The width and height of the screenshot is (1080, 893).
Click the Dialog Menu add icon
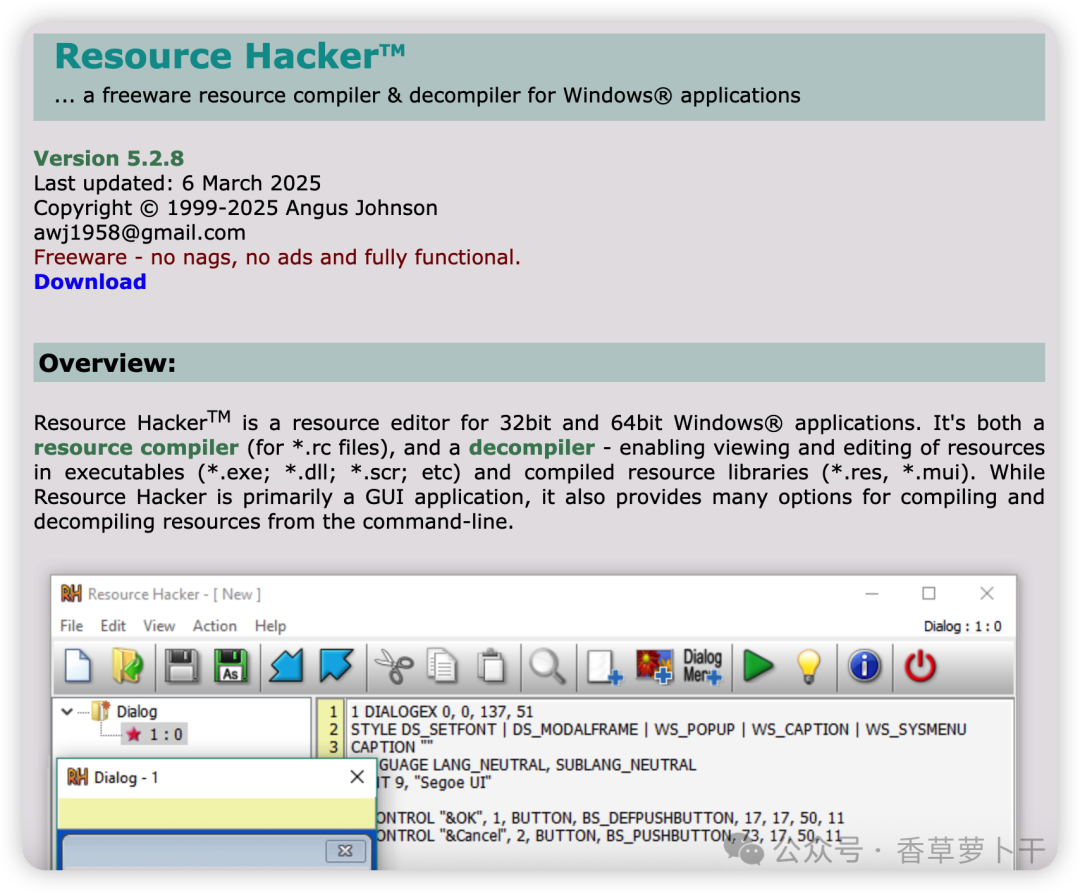[x=703, y=666]
